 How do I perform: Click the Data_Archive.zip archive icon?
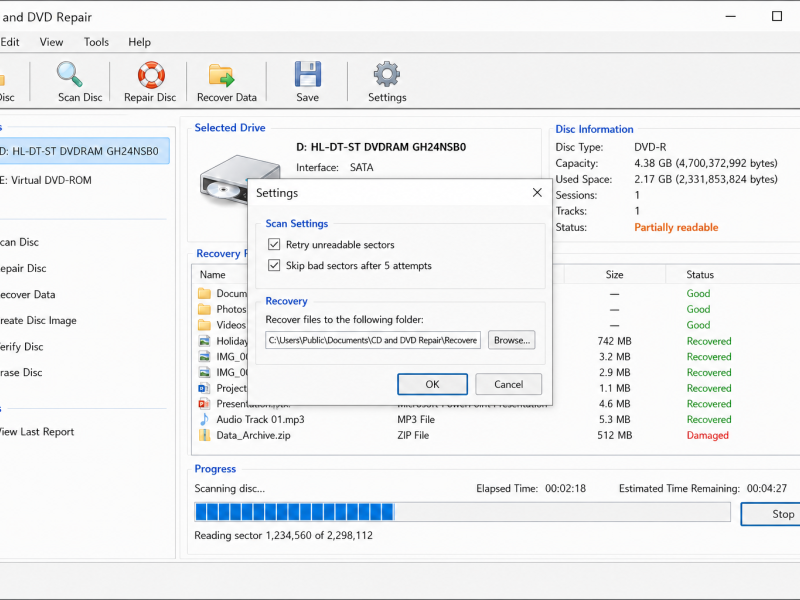click(204, 435)
